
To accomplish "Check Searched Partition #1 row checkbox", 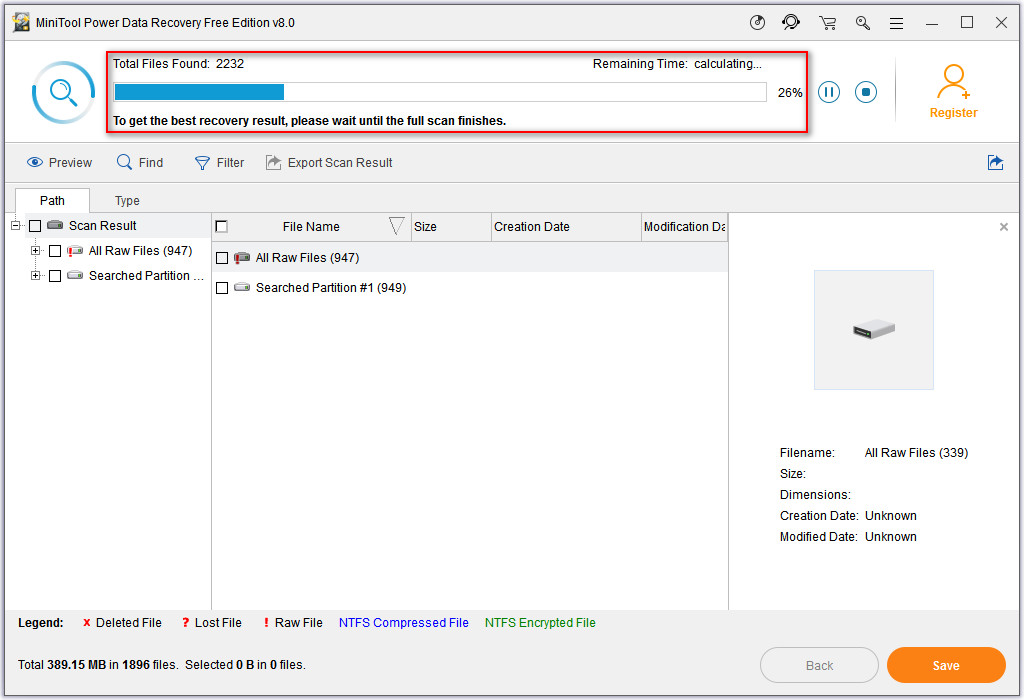I will pos(222,288).
